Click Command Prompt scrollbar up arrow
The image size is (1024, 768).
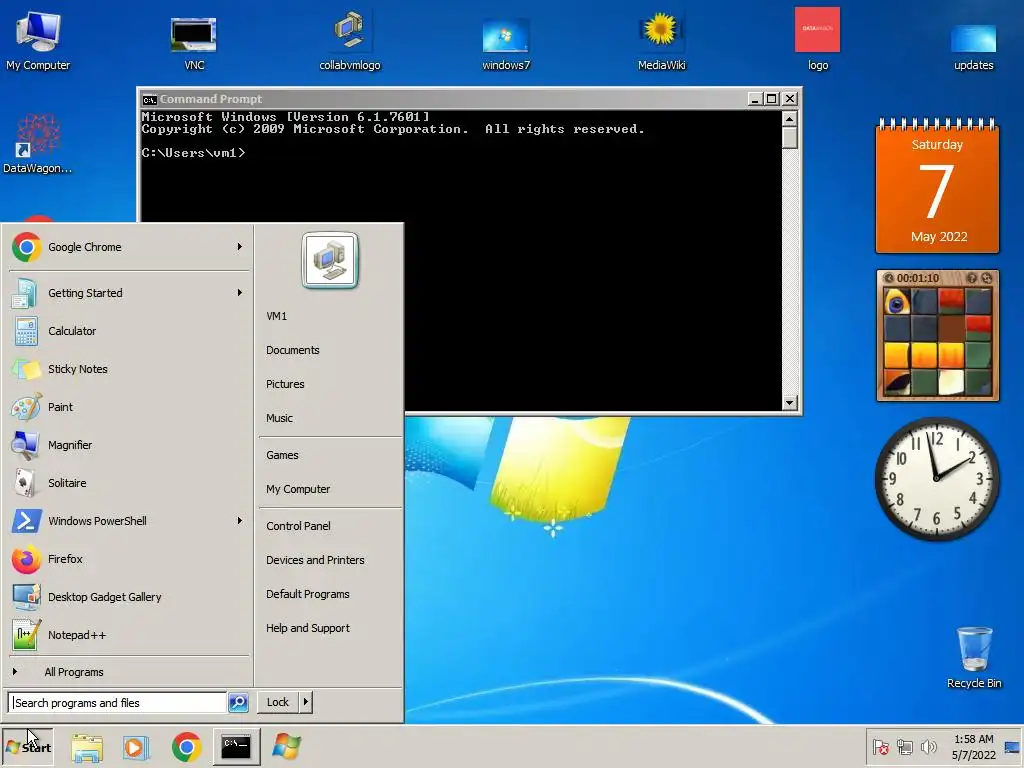(x=790, y=119)
